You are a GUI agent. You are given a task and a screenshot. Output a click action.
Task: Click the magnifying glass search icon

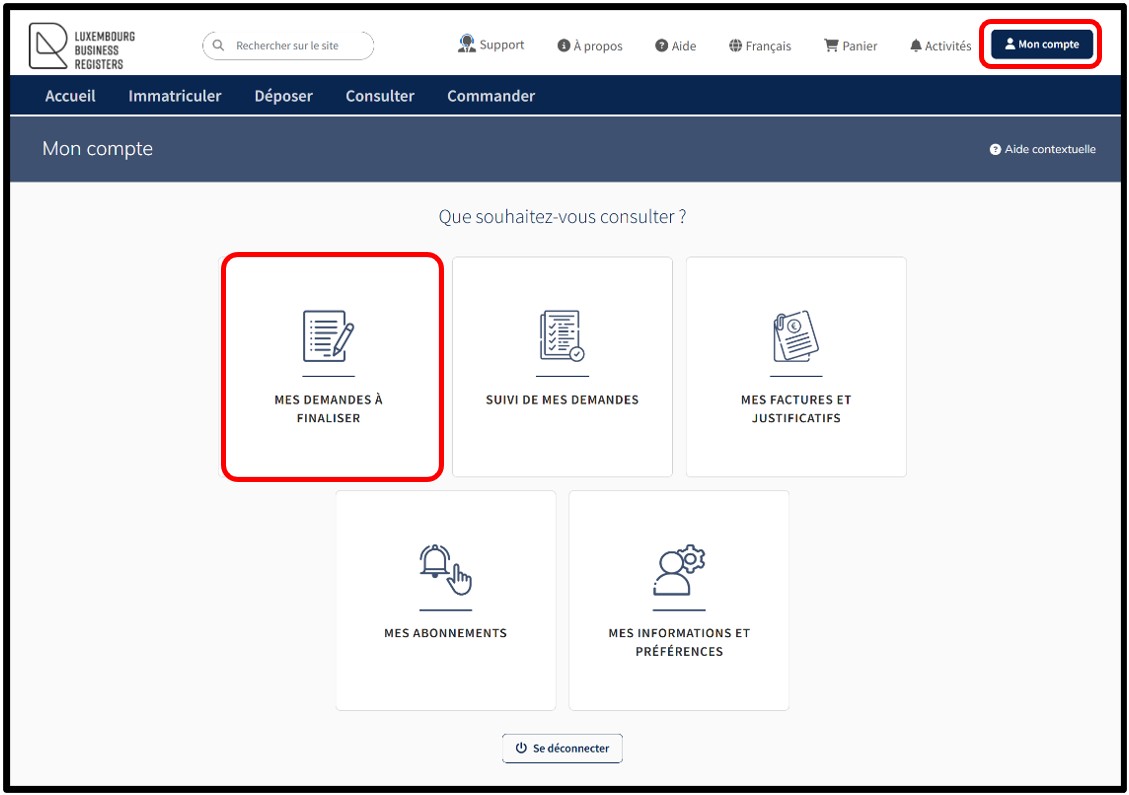pos(219,46)
